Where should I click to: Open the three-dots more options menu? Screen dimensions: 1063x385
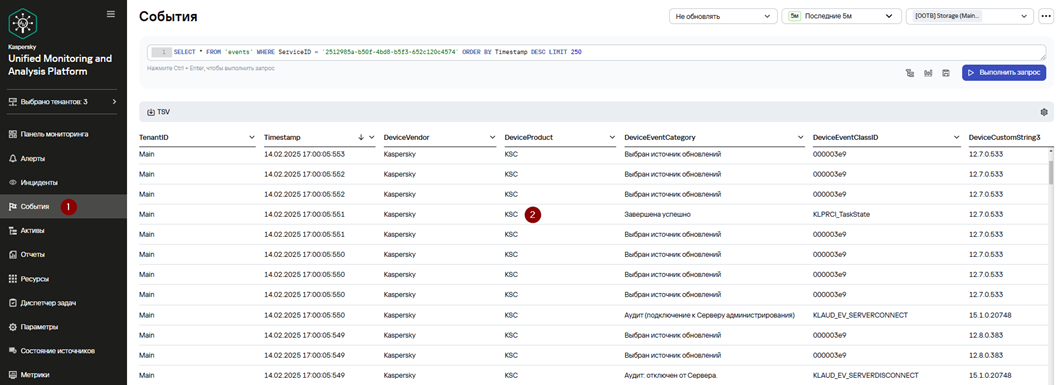(x=1046, y=16)
